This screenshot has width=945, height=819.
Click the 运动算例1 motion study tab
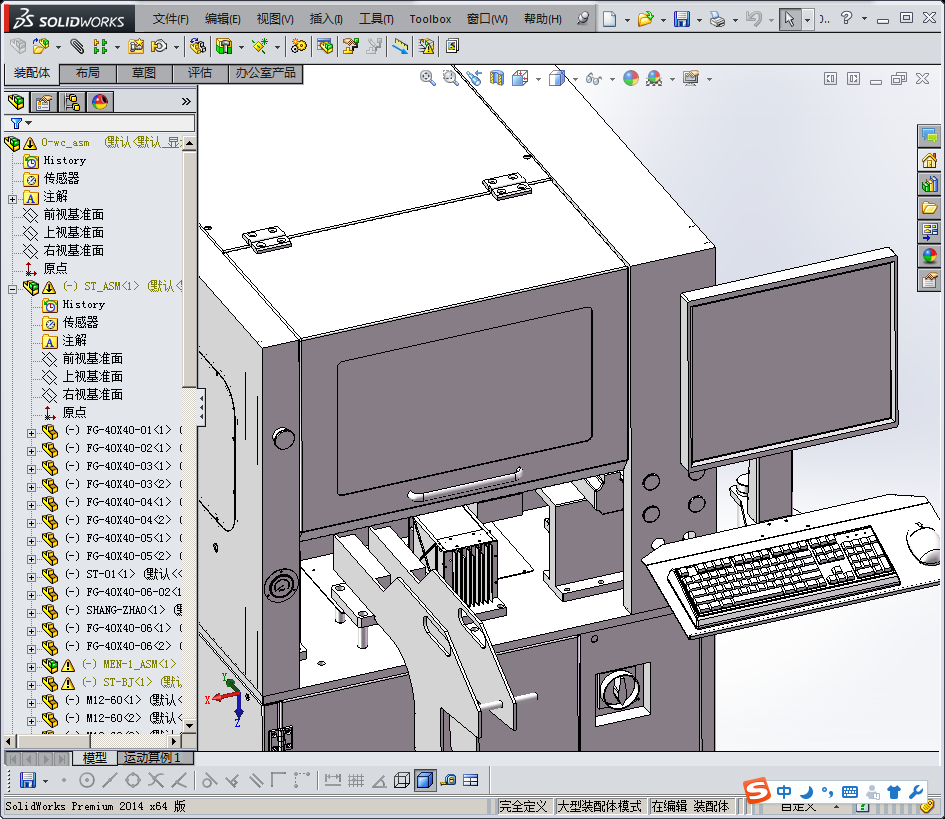152,758
